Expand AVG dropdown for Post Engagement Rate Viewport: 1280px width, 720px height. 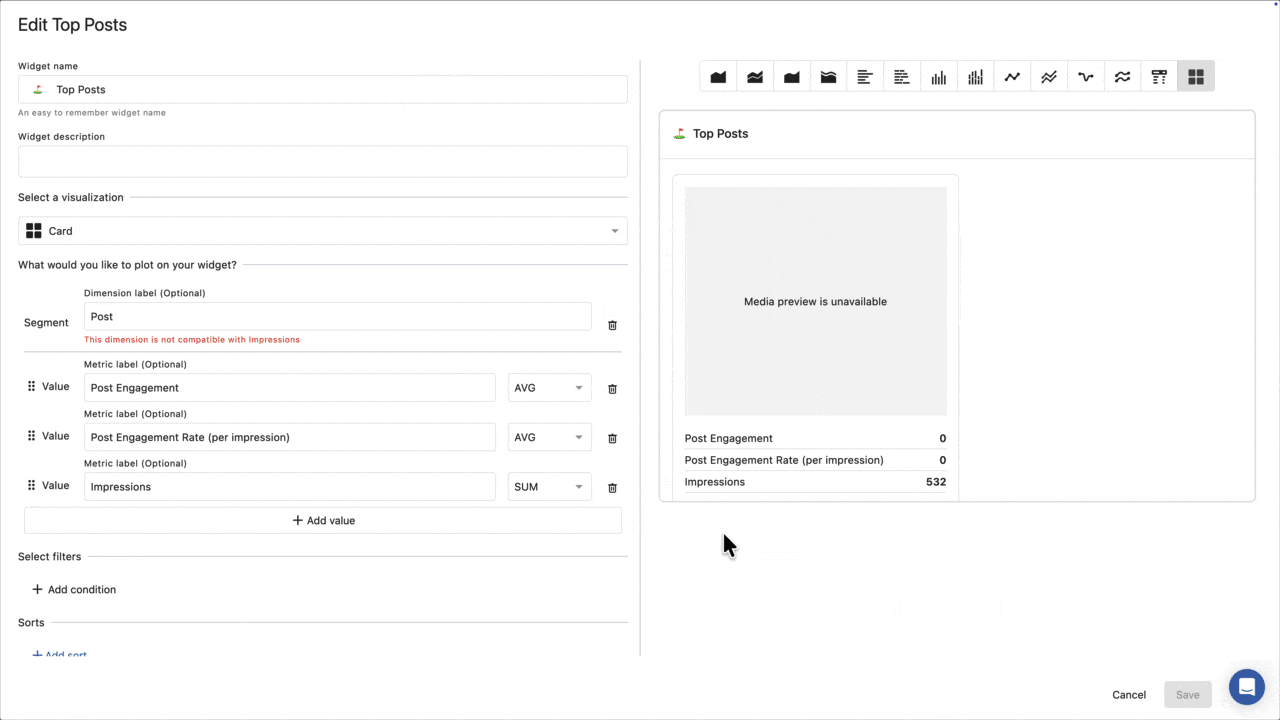point(549,437)
